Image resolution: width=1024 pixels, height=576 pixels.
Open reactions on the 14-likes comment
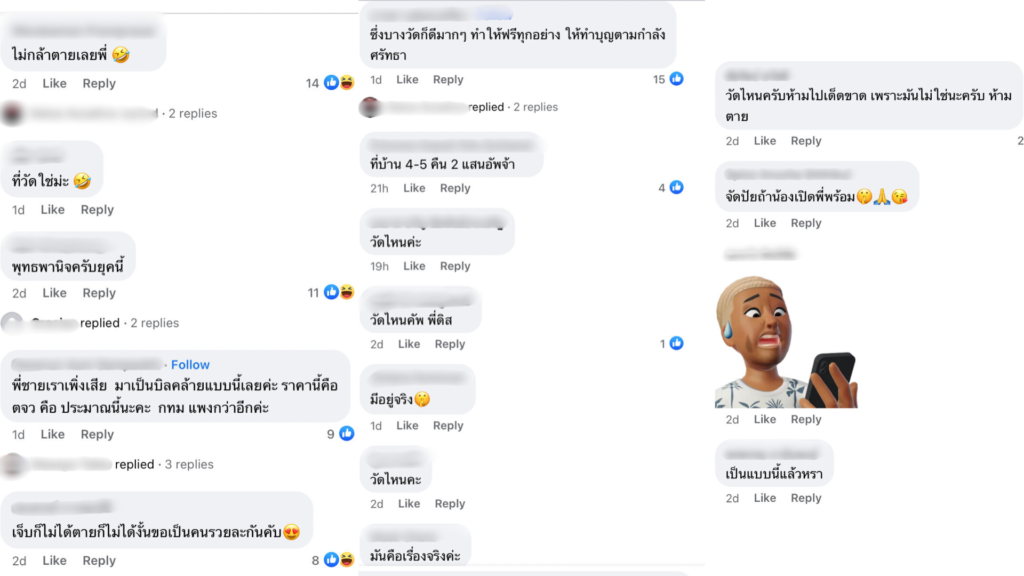pos(339,83)
